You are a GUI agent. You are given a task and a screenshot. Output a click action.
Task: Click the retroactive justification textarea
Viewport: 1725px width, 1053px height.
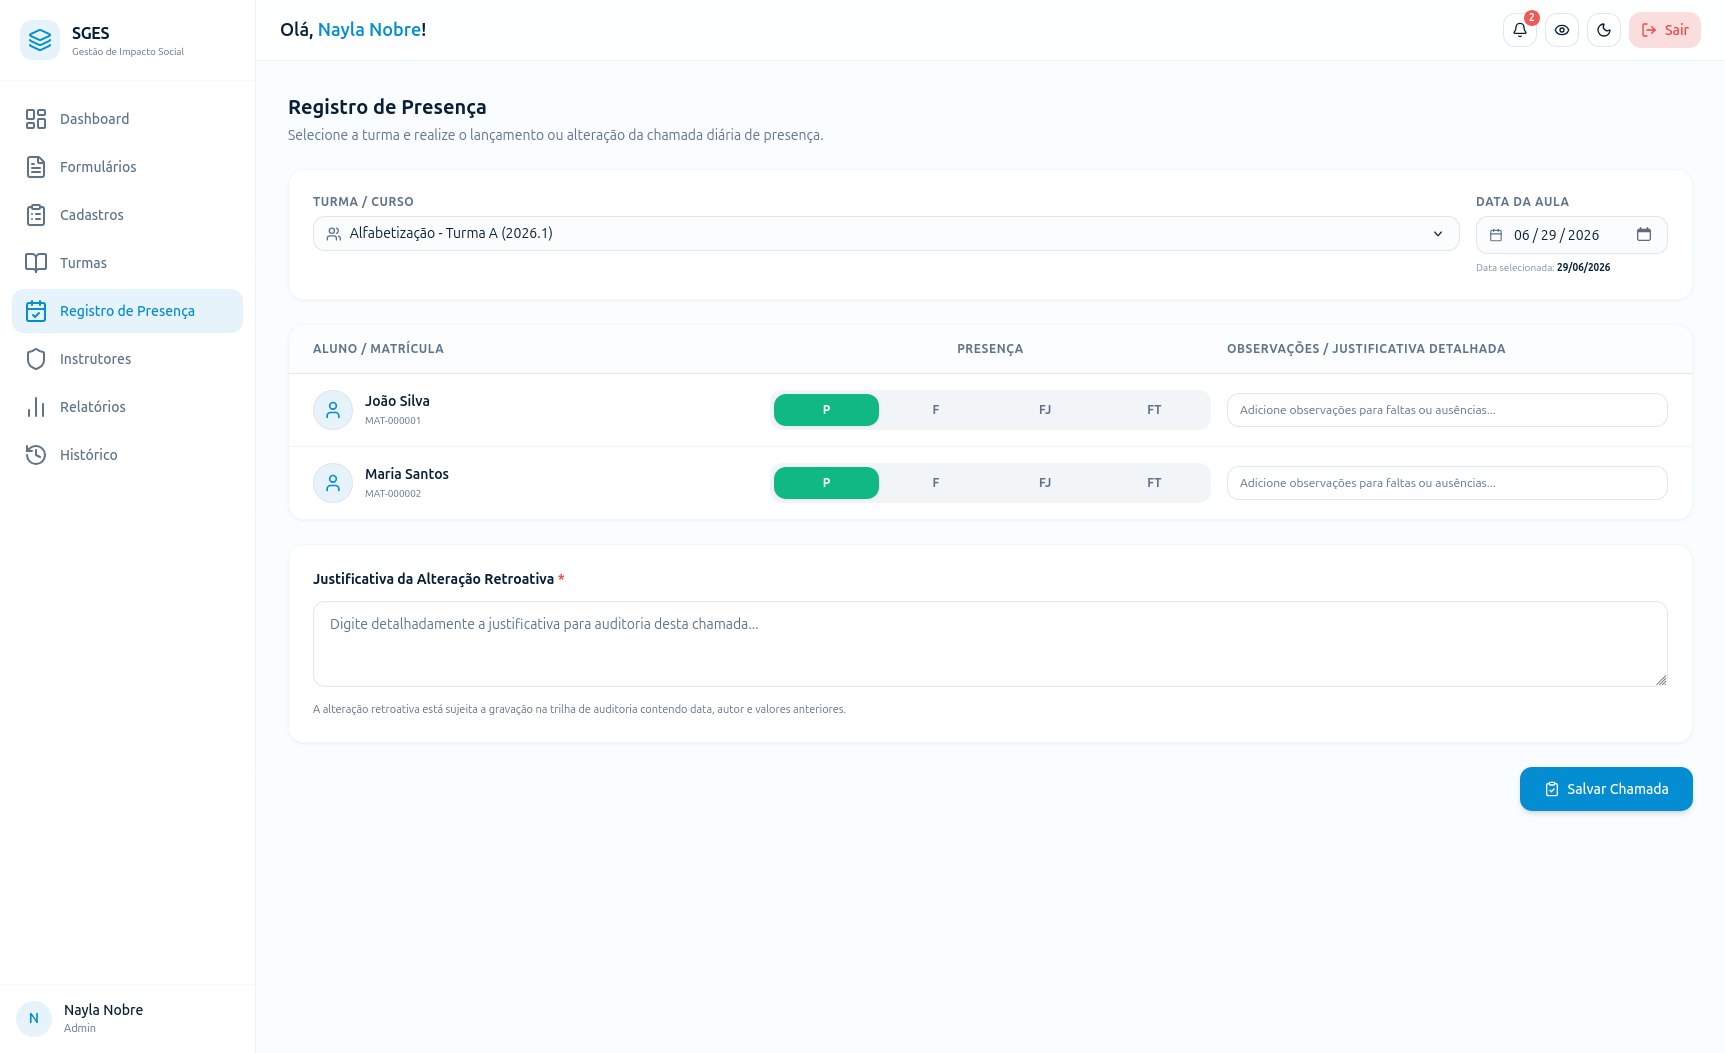[990, 644]
